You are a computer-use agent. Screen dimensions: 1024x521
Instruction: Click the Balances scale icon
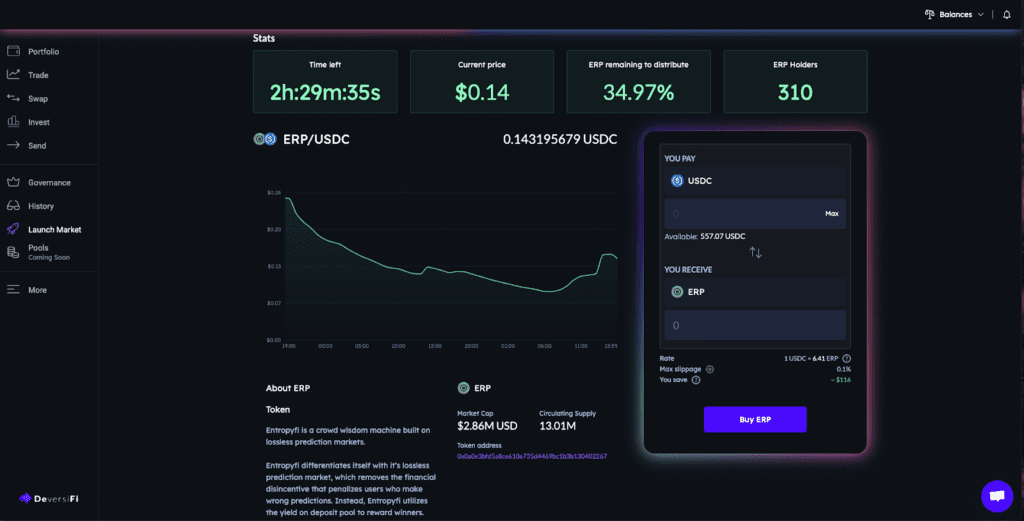929,14
